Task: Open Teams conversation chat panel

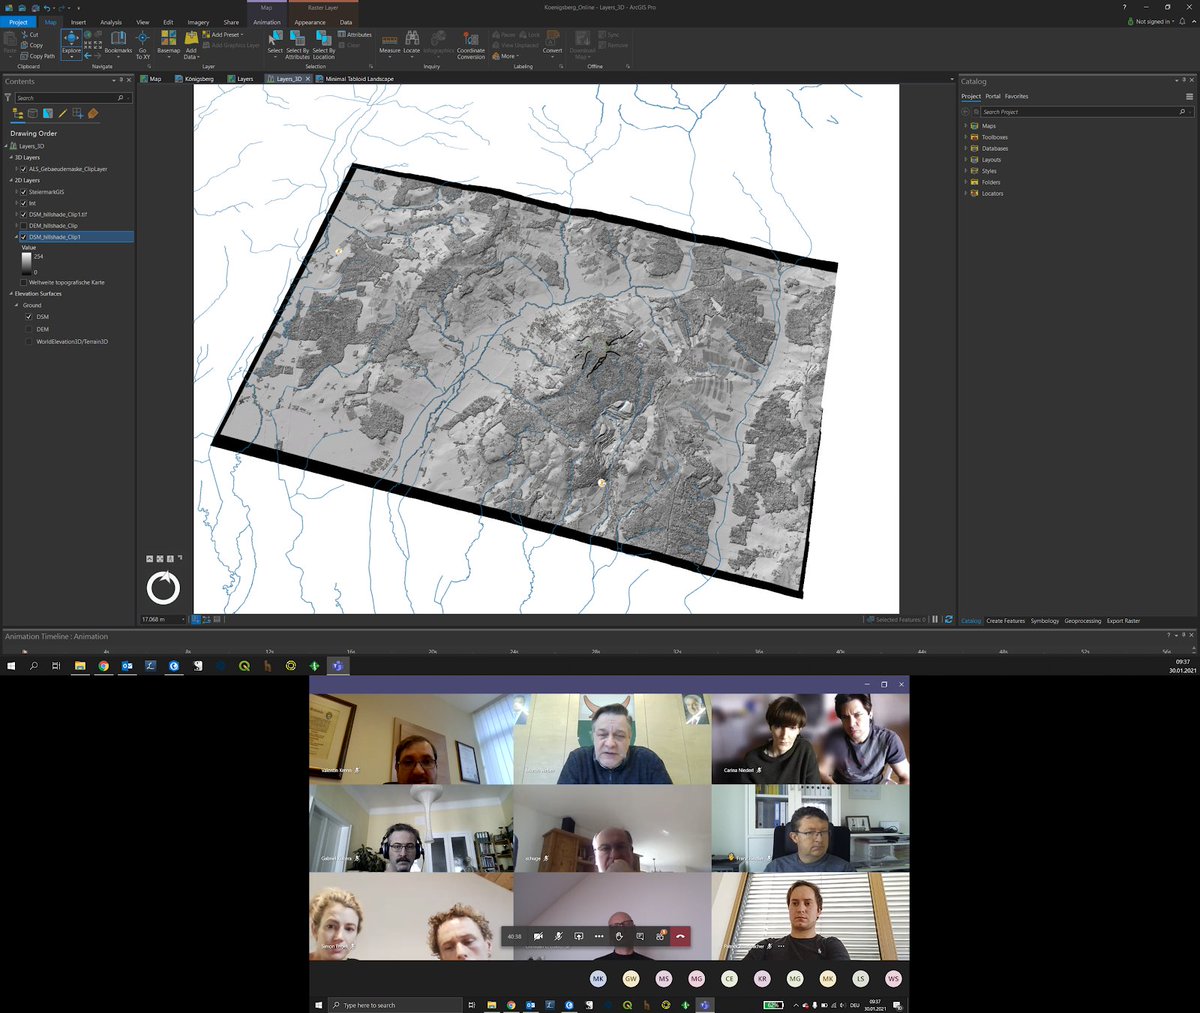Action: pos(640,937)
